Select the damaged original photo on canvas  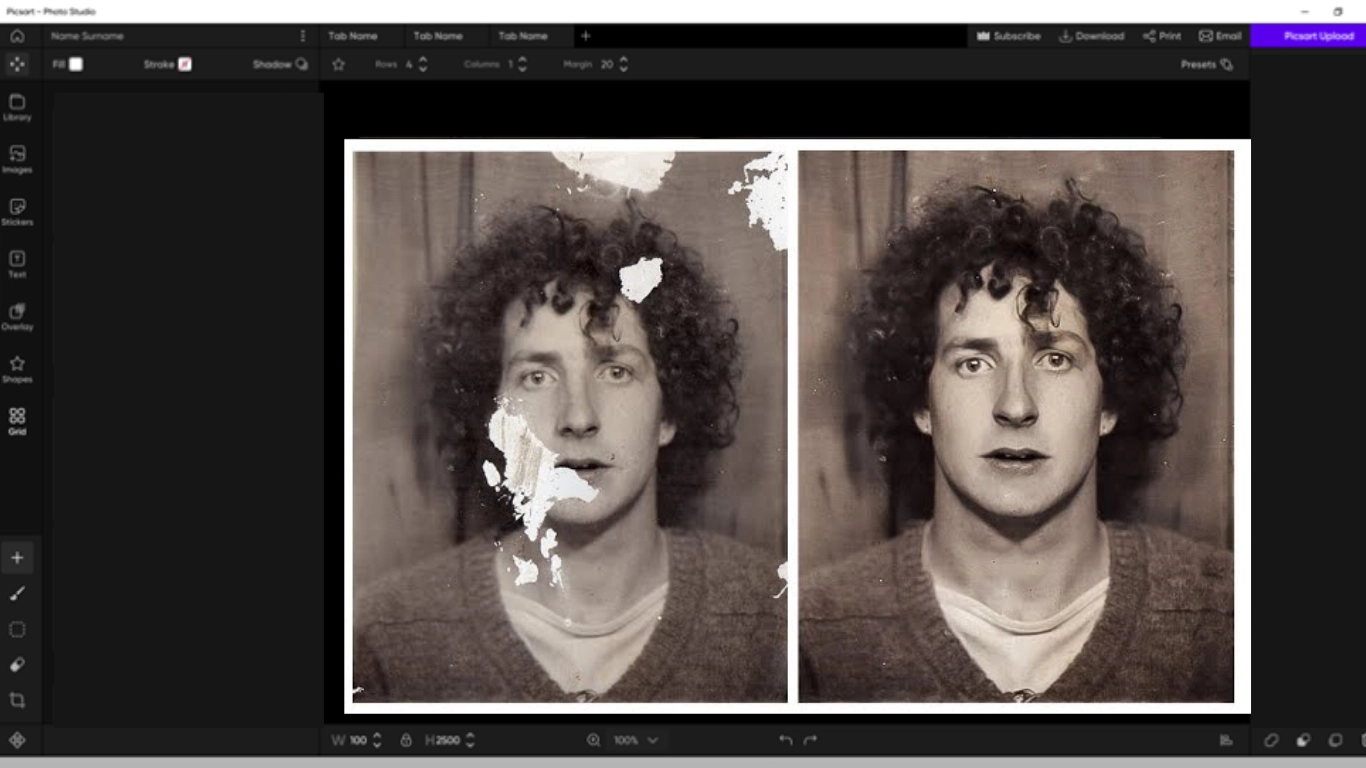(x=570, y=426)
